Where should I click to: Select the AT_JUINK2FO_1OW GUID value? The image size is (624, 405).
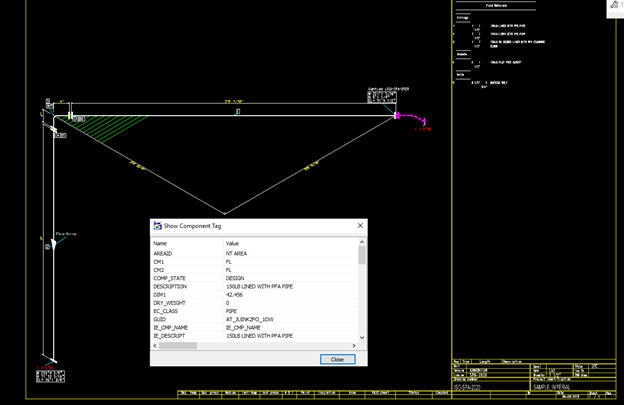(250, 319)
